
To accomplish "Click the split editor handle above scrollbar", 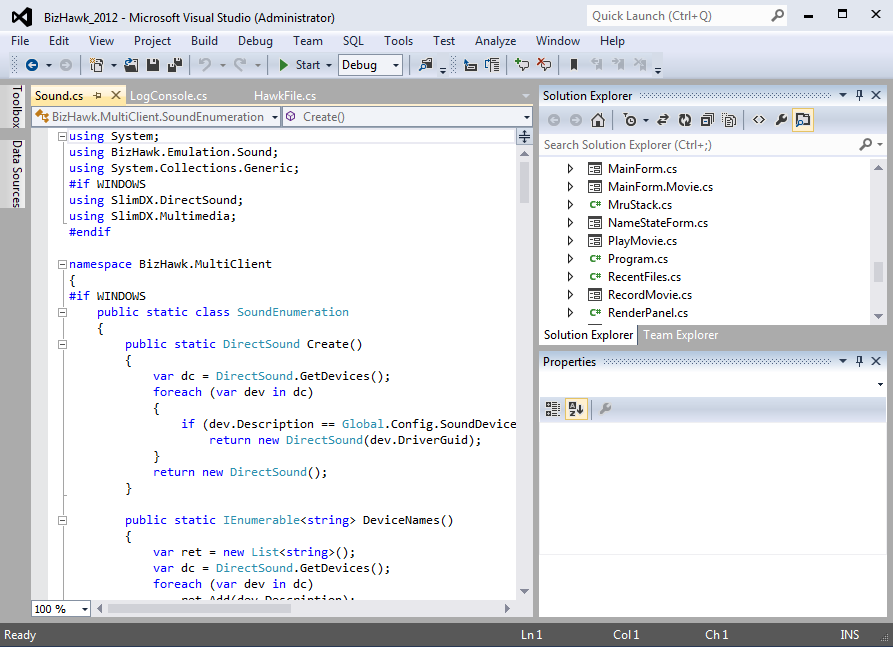I will 524,137.
